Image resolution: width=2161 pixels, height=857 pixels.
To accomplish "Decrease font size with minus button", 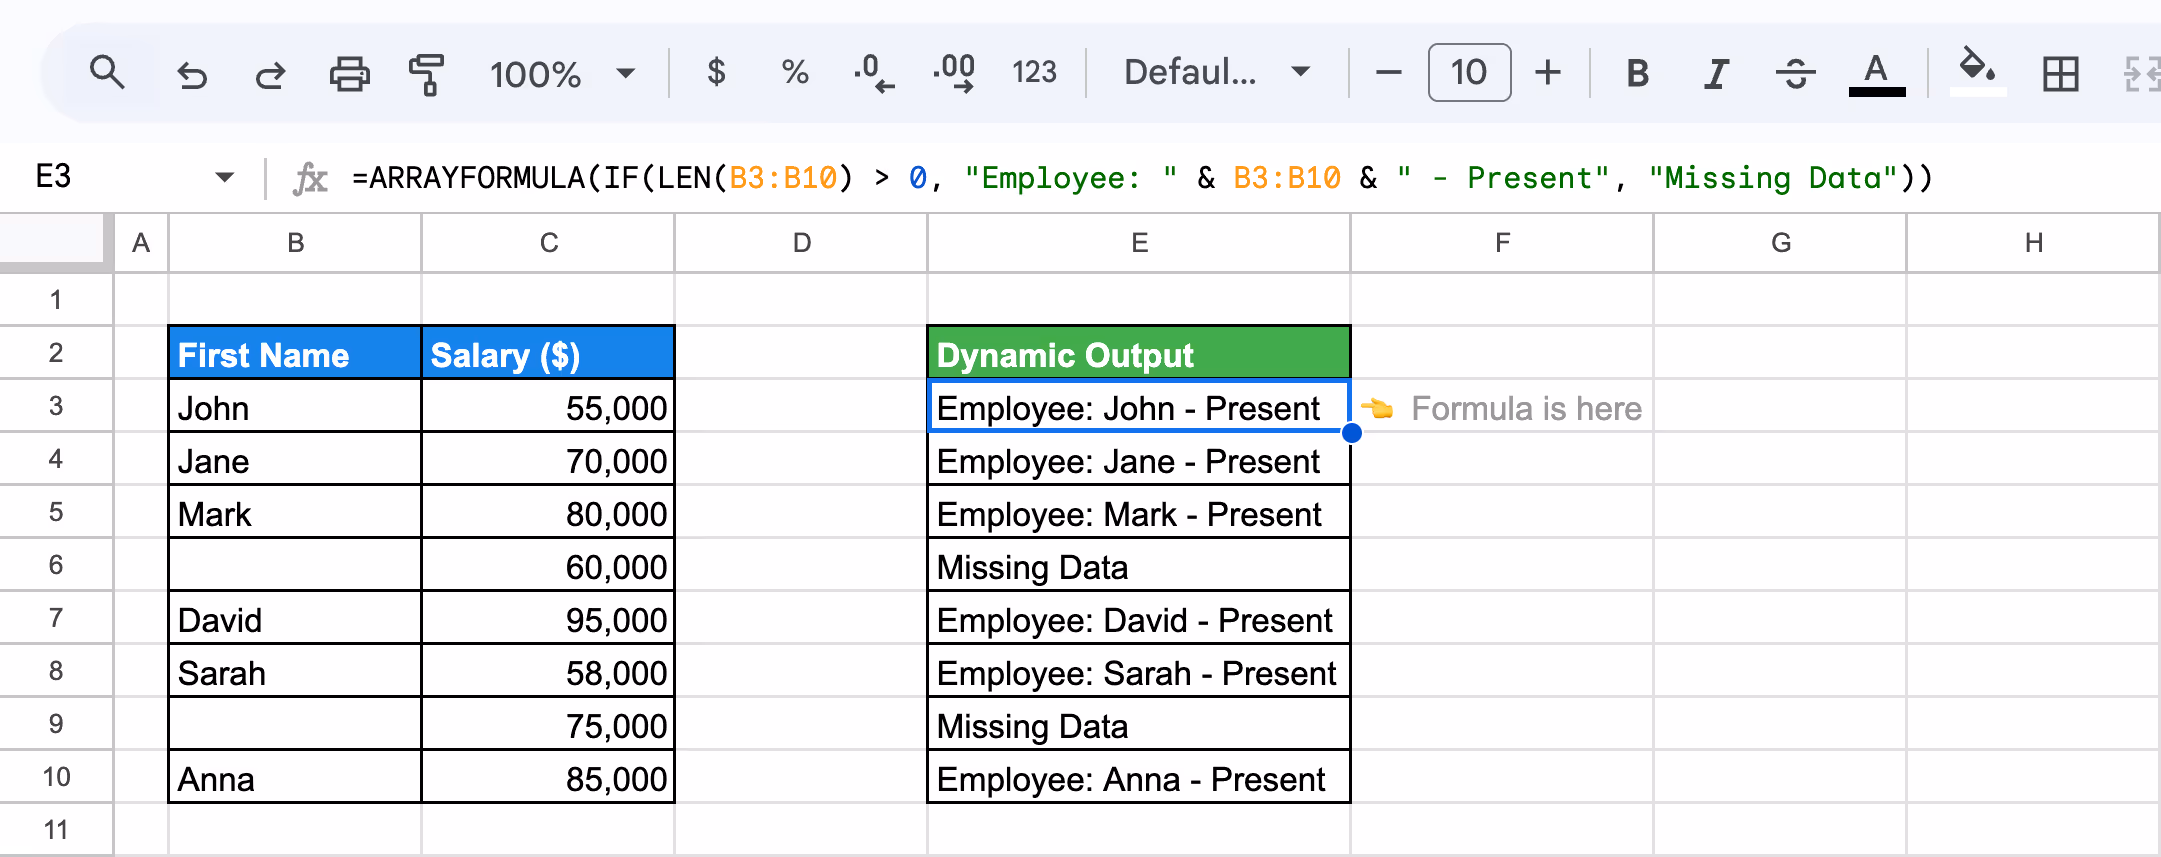I will point(1388,72).
